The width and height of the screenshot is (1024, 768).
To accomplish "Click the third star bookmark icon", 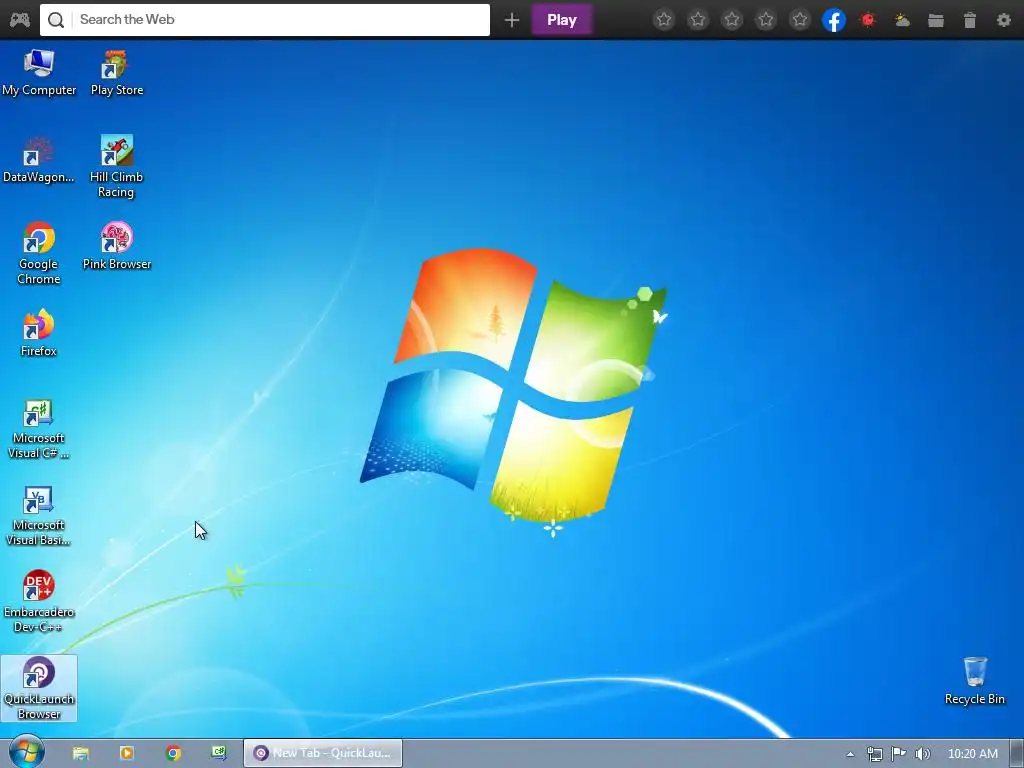I will pos(732,20).
